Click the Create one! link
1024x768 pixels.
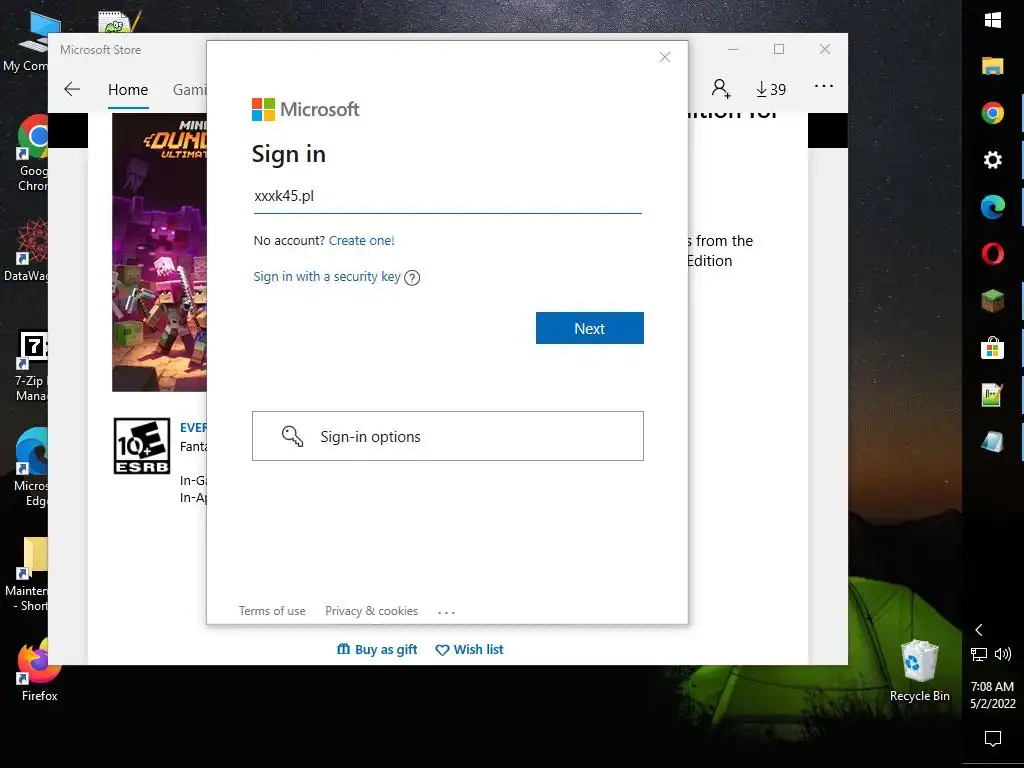coord(362,240)
